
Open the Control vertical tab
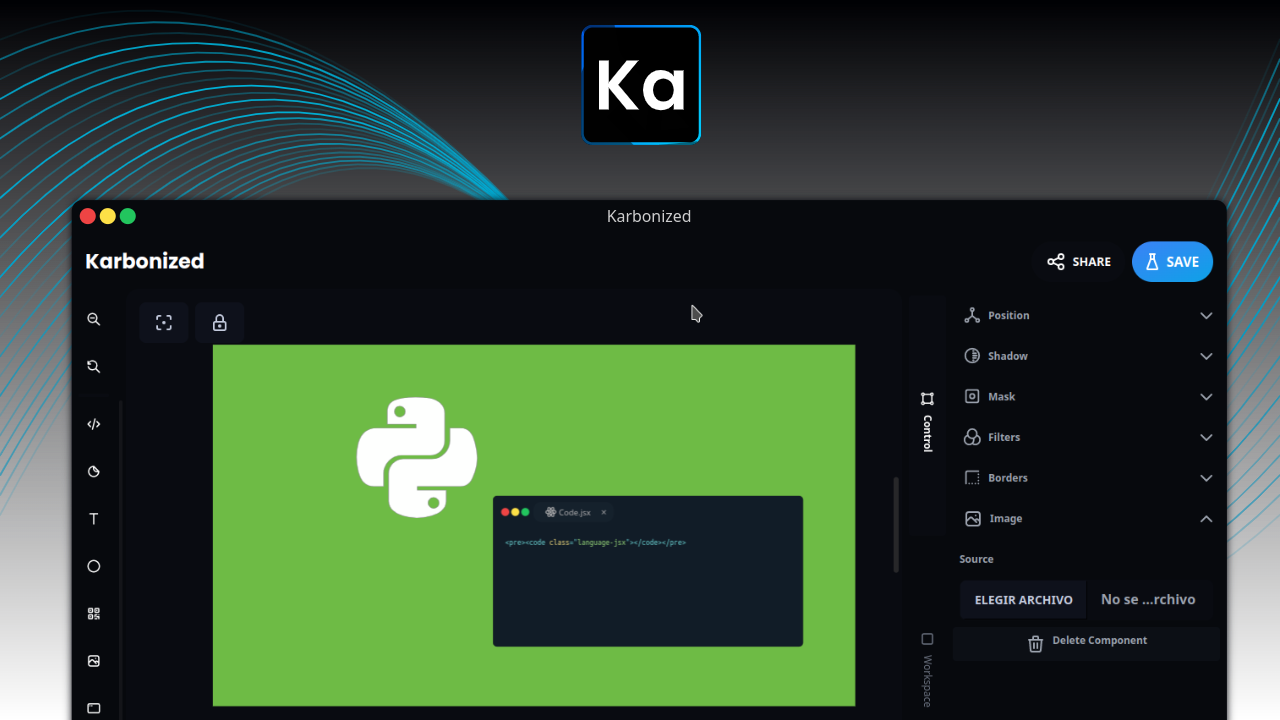click(927, 422)
